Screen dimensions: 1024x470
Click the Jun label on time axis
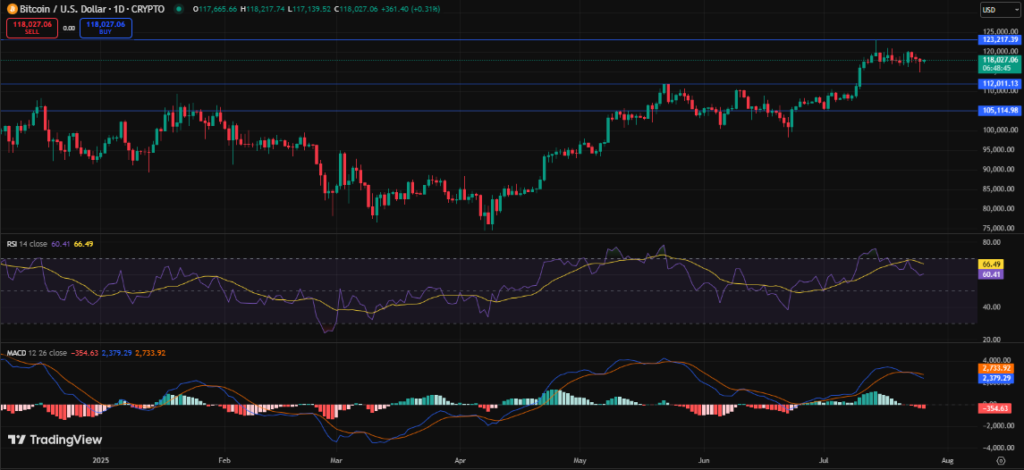click(705, 460)
